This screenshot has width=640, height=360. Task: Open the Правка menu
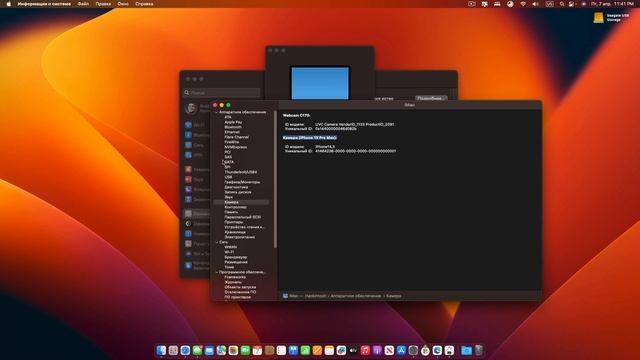click(x=103, y=4)
